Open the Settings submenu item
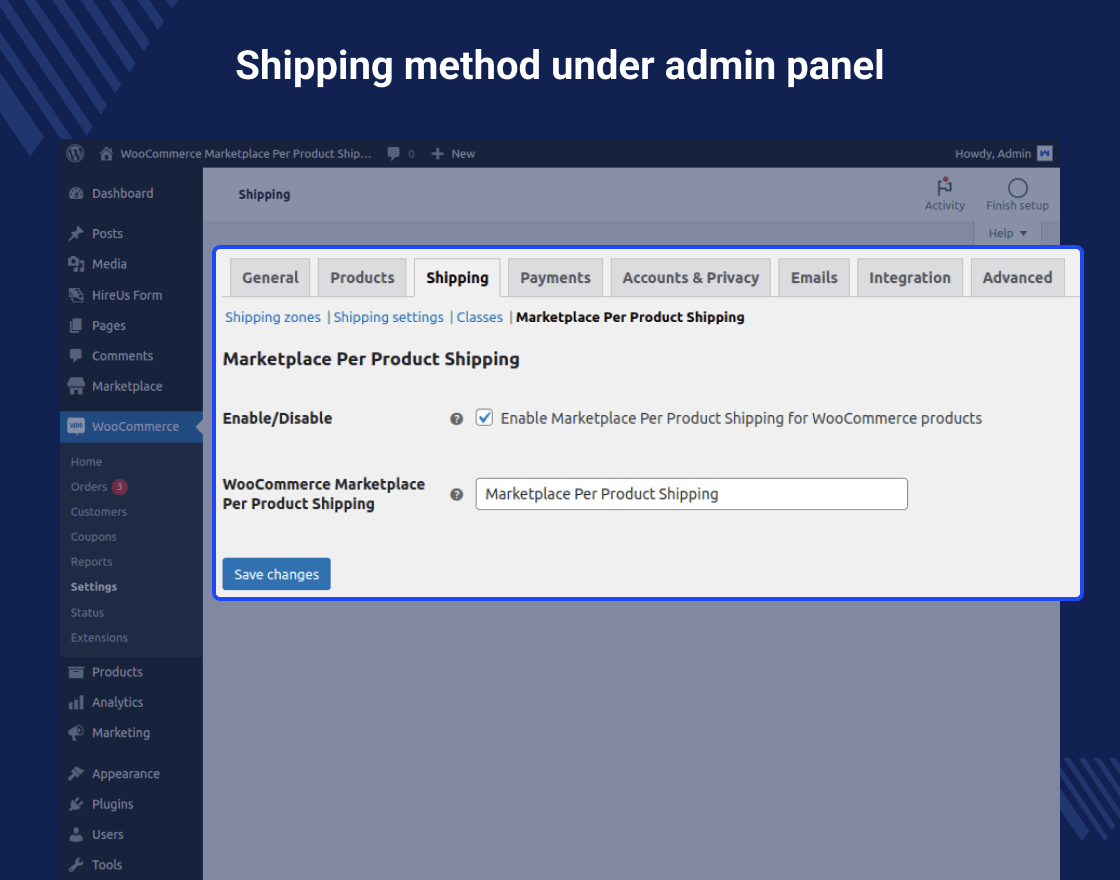This screenshot has height=880, width=1120. pos(94,587)
